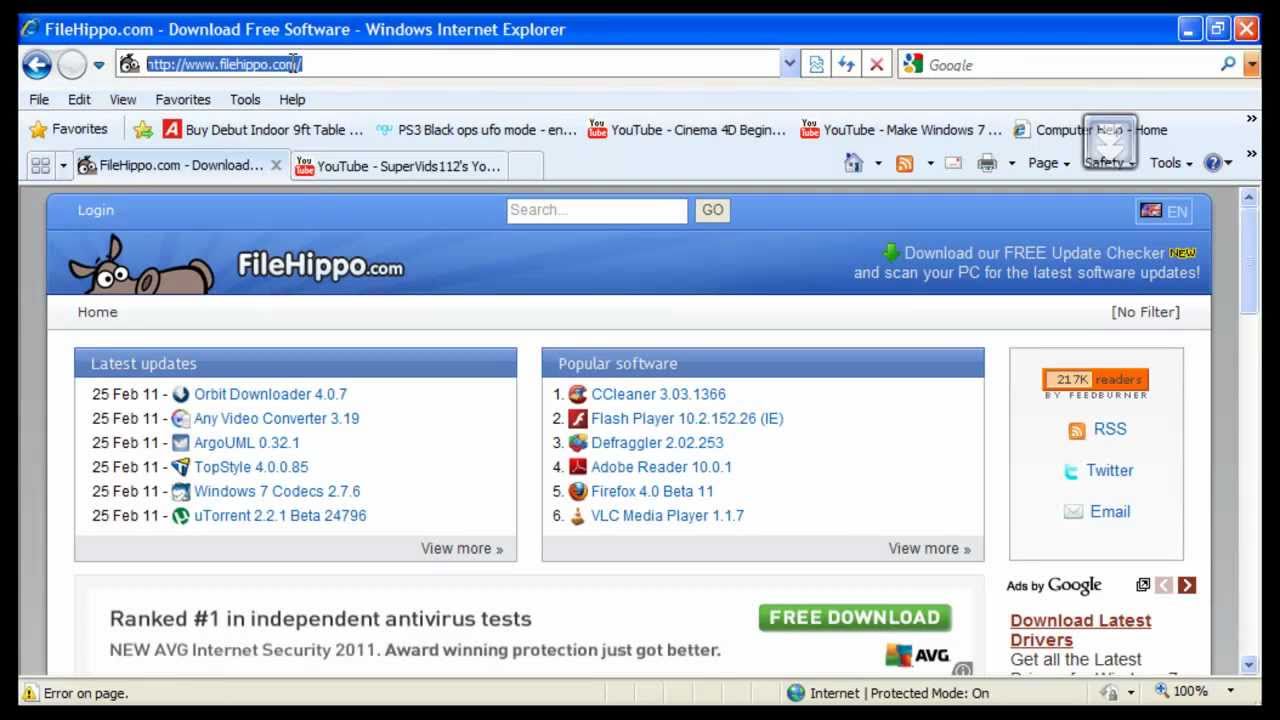
Task: Open the Favorites star button
Action: (69, 129)
